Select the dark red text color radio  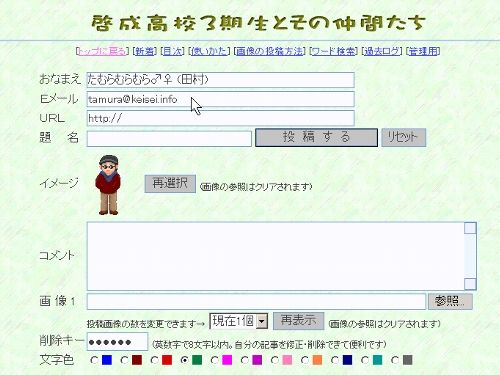pos(124,360)
